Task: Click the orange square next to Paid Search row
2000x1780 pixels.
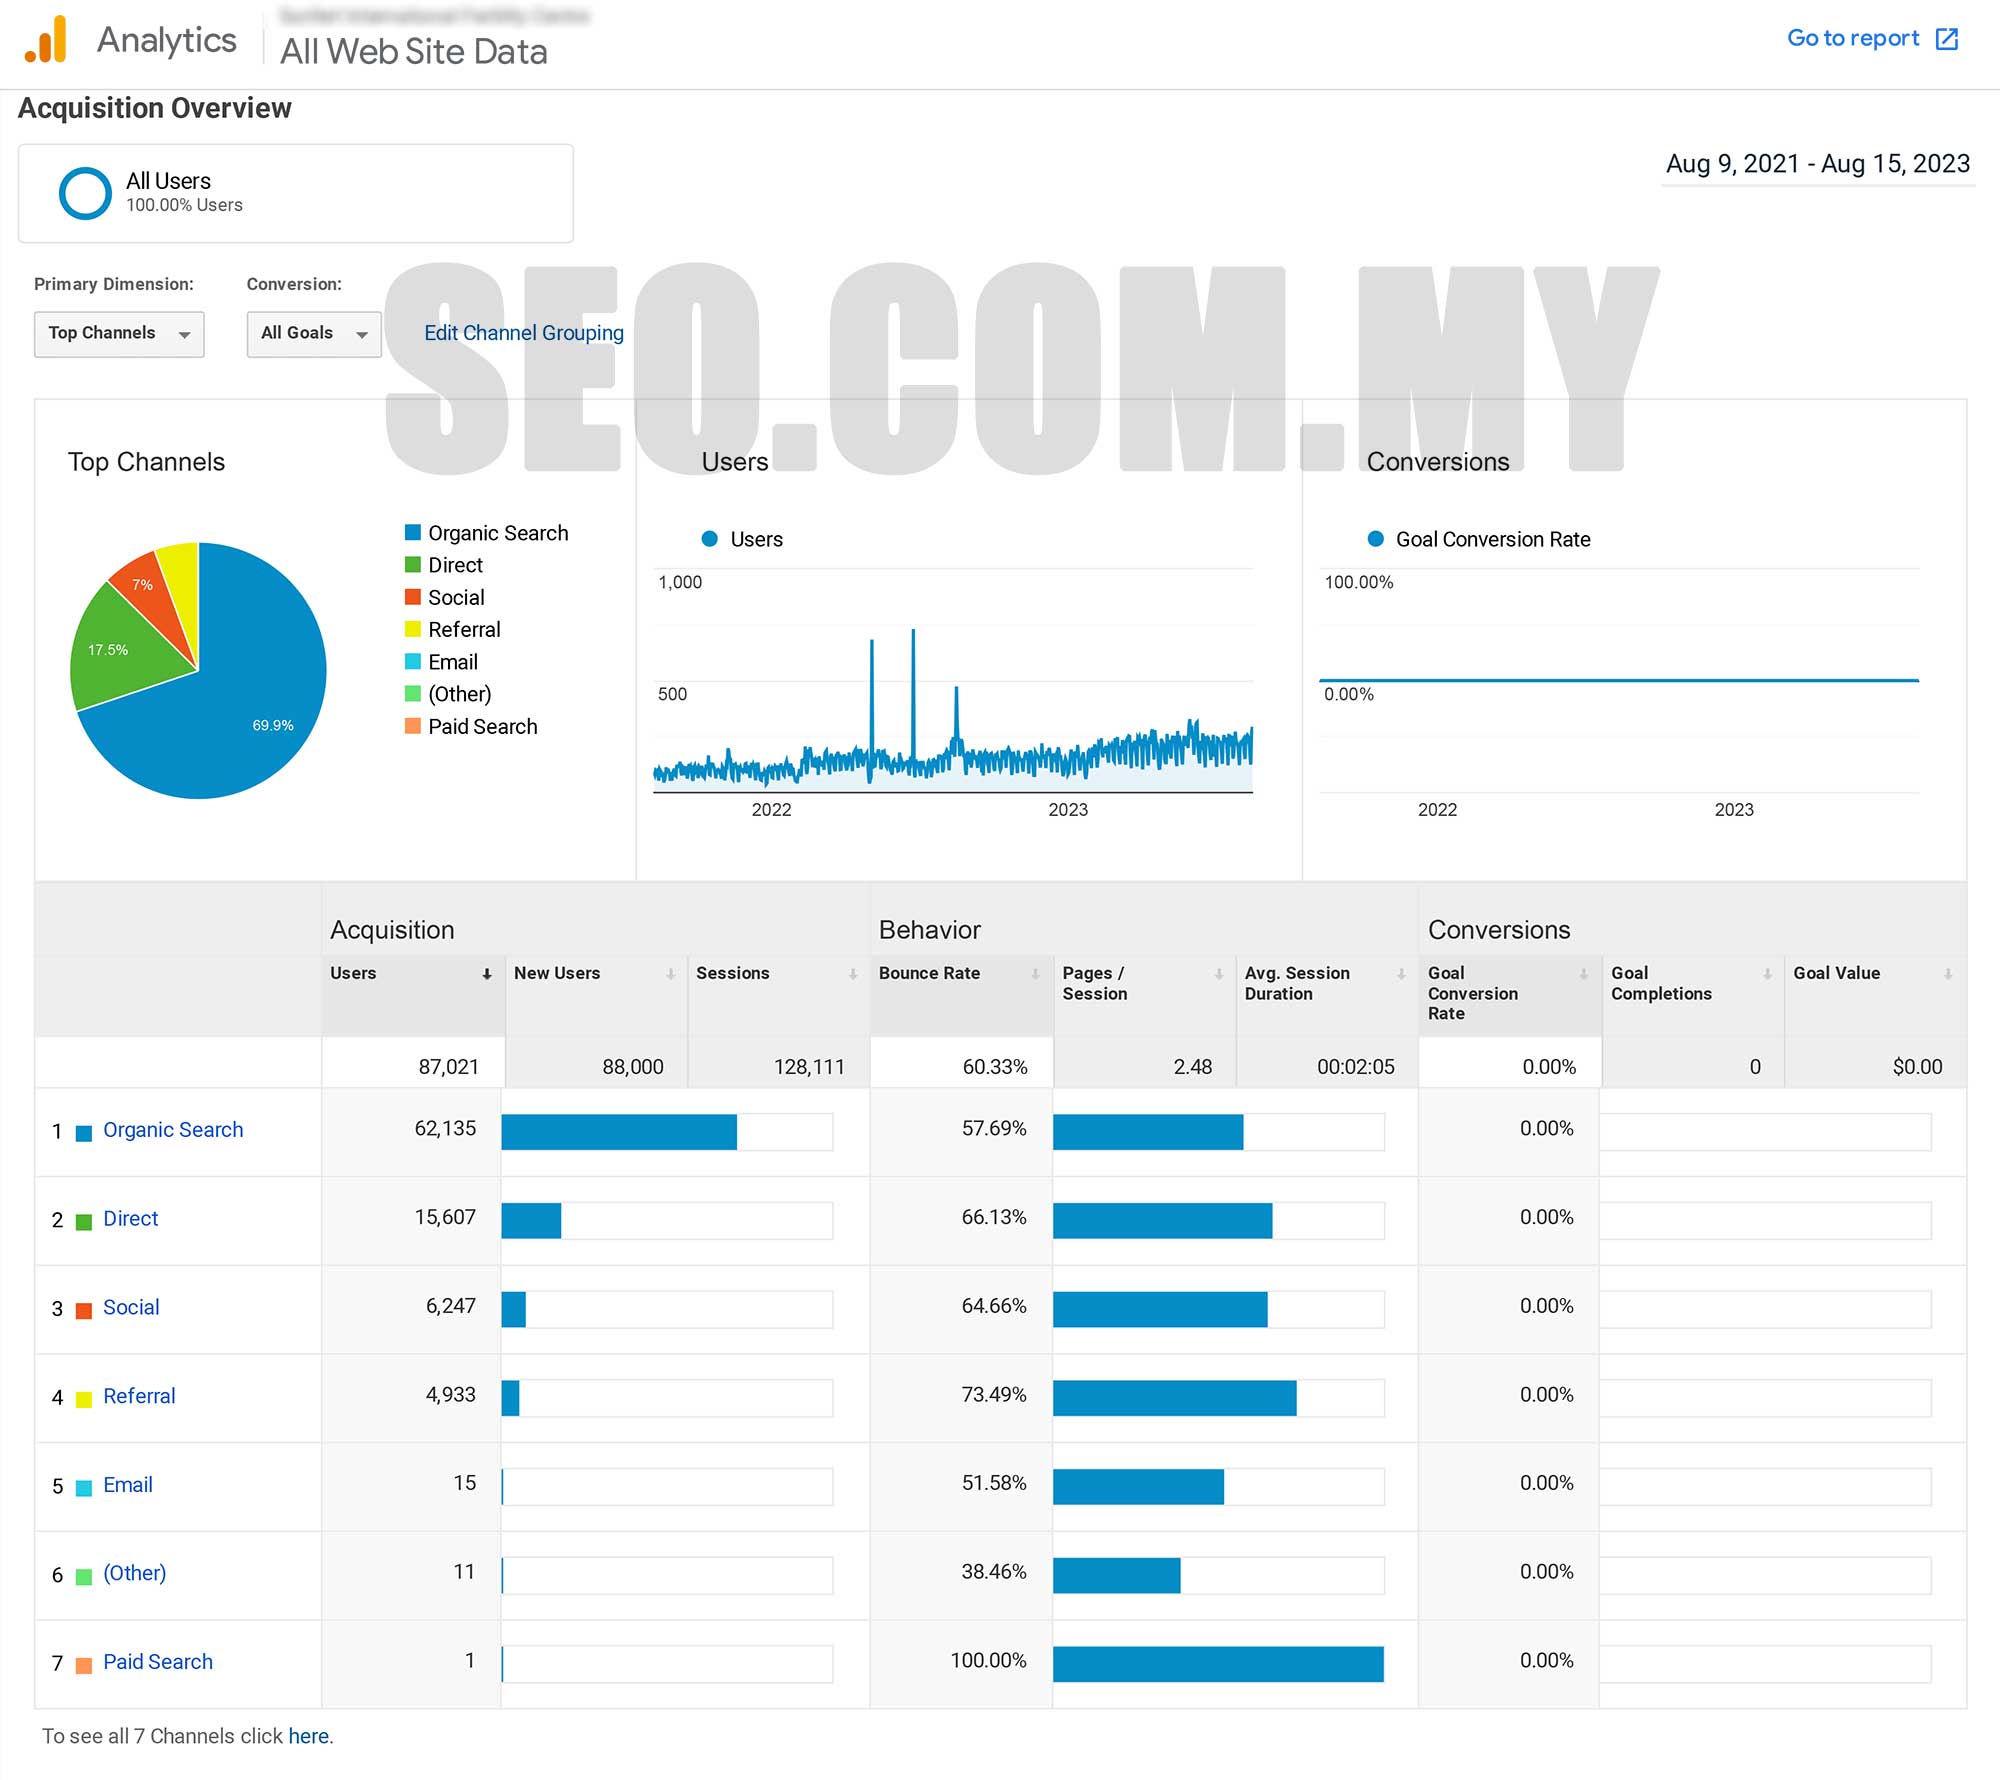Action: (84, 1665)
